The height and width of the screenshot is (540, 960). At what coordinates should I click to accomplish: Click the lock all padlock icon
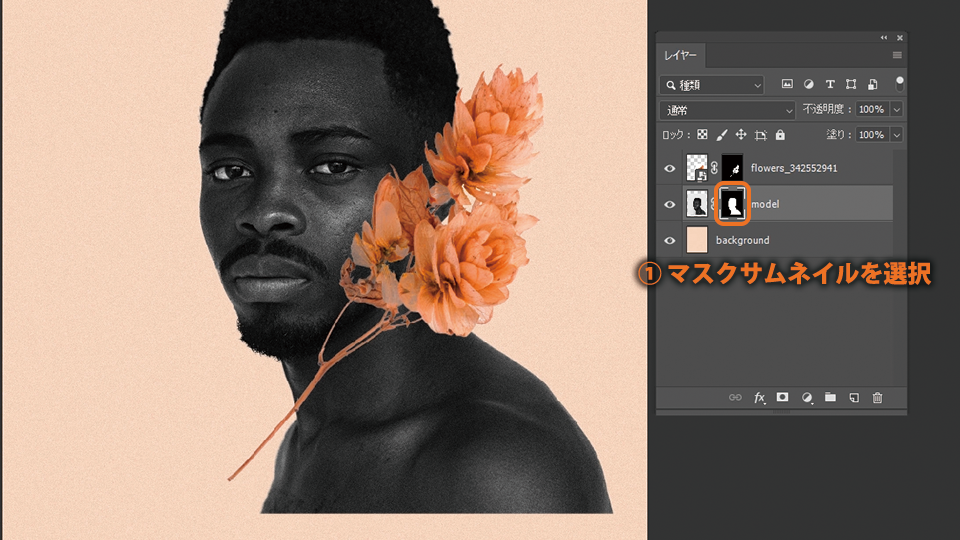(780, 135)
